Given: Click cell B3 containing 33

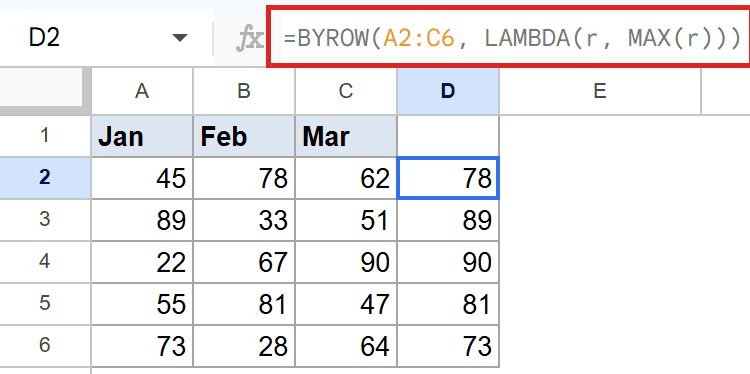Looking at the screenshot, I should (244, 220).
